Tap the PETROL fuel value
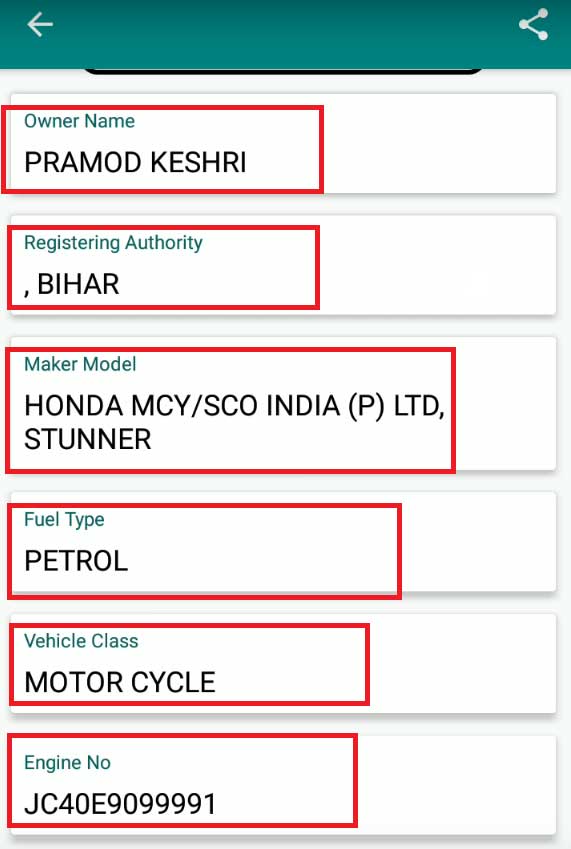This screenshot has height=849, width=571. click(76, 561)
